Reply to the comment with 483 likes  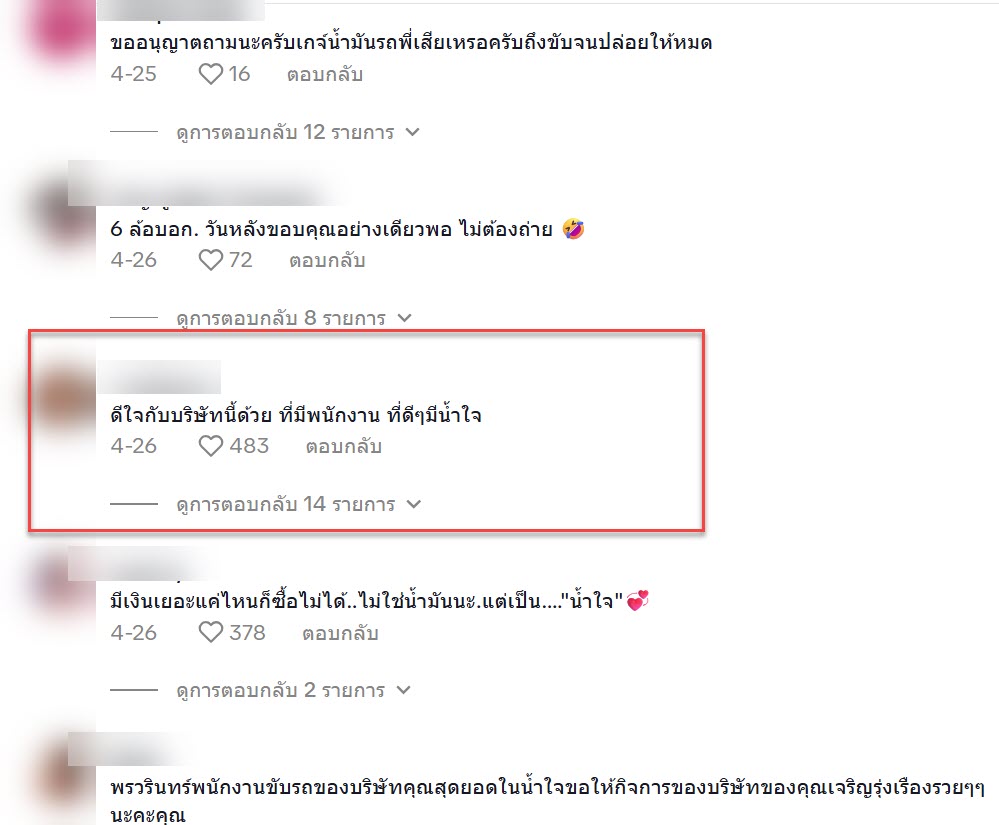[343, 447]
